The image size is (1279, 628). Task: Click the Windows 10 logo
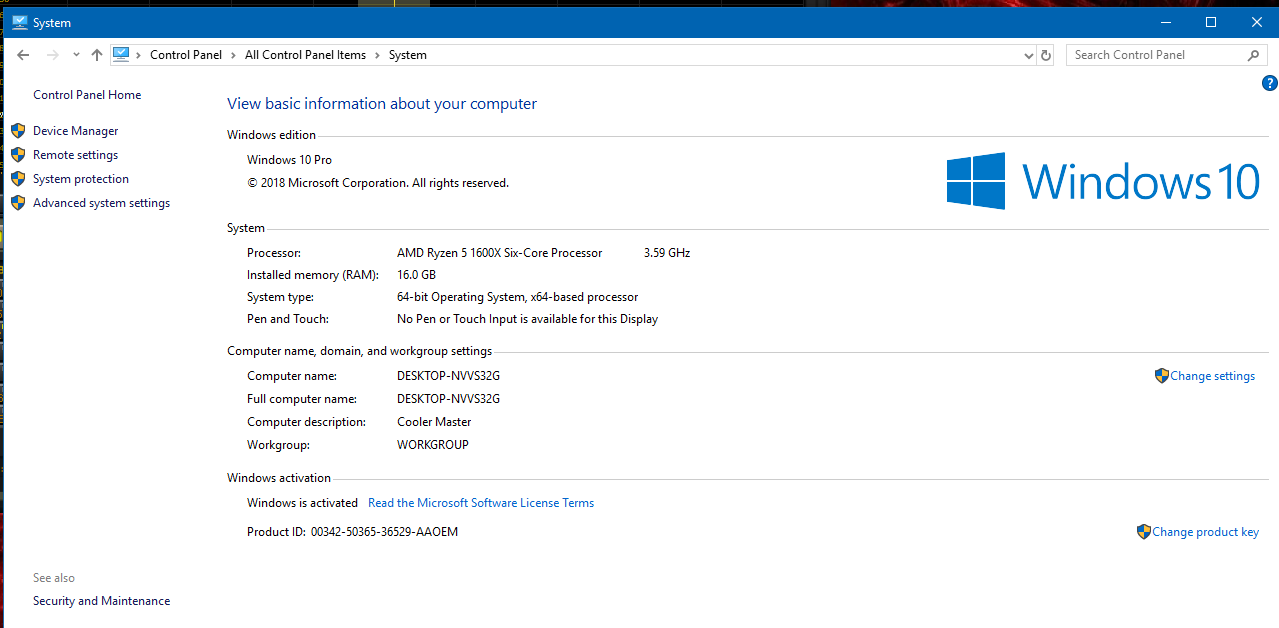click(1103, 181)
